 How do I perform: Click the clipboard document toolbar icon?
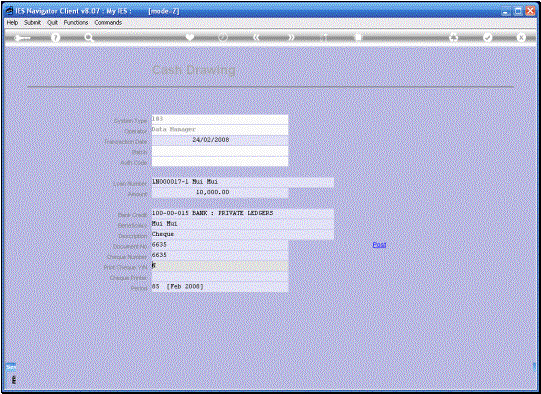tap(358, 37)
